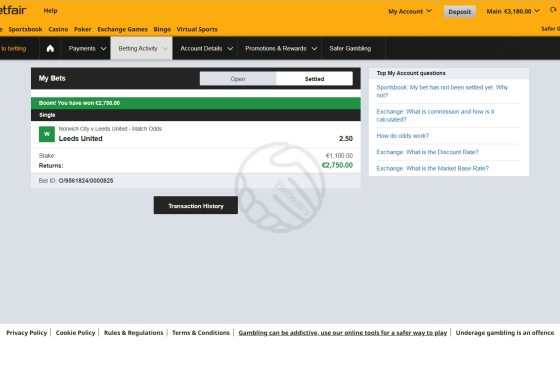Open 'What is the Discount Rate?' question
The image size is (560, 375).
click(427, 152)
